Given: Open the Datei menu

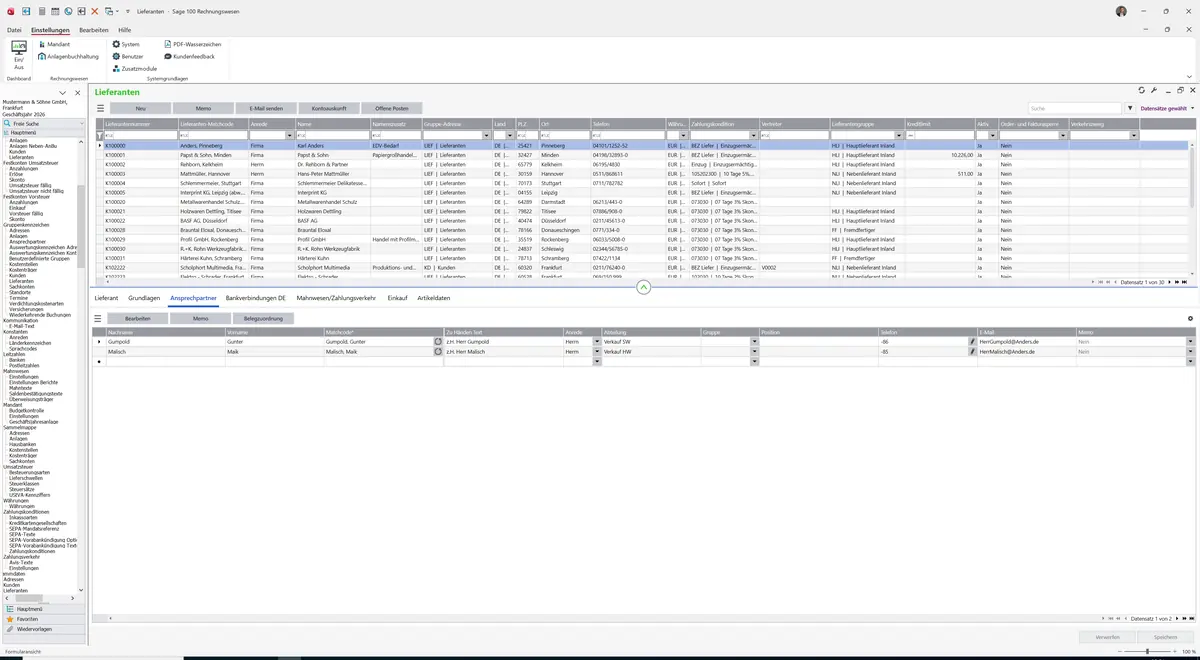Looking at the screenshot, I should pos(14,30).
